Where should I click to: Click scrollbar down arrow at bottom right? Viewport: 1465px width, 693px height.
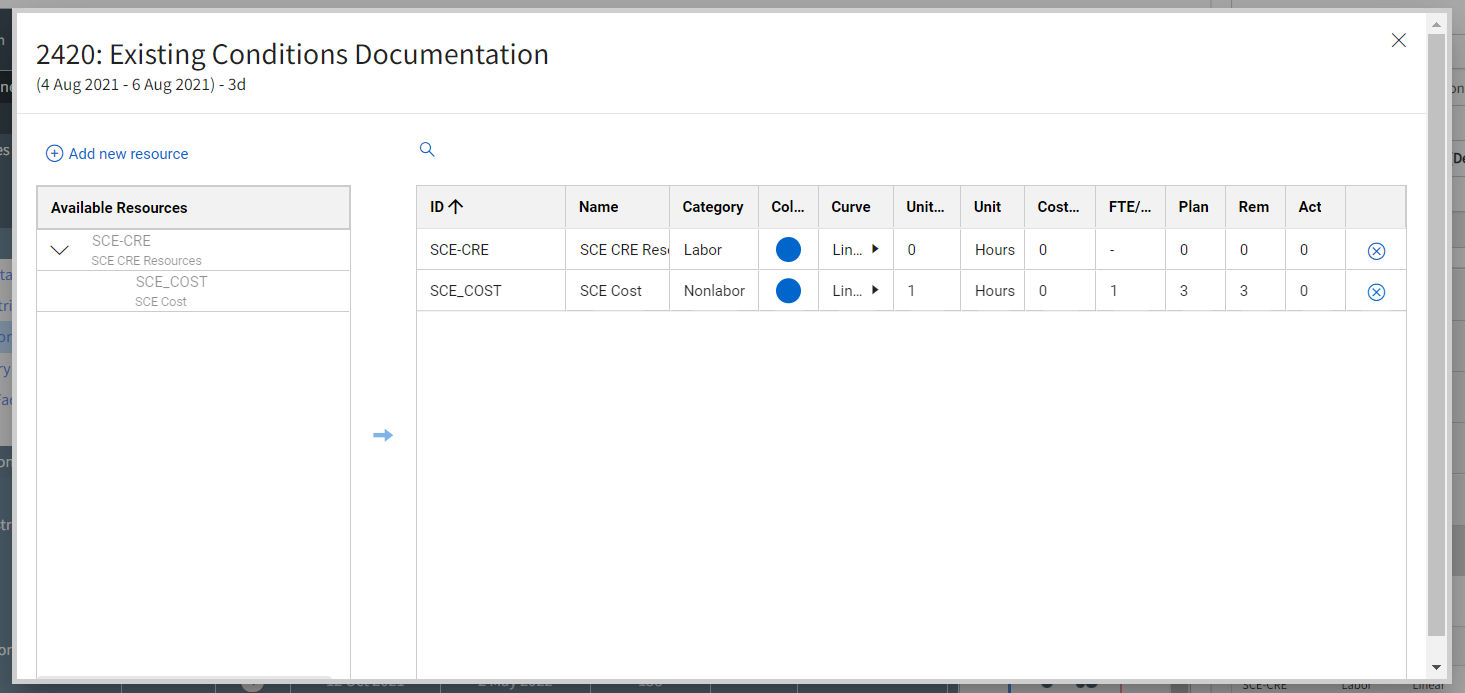coord(1436,667)
